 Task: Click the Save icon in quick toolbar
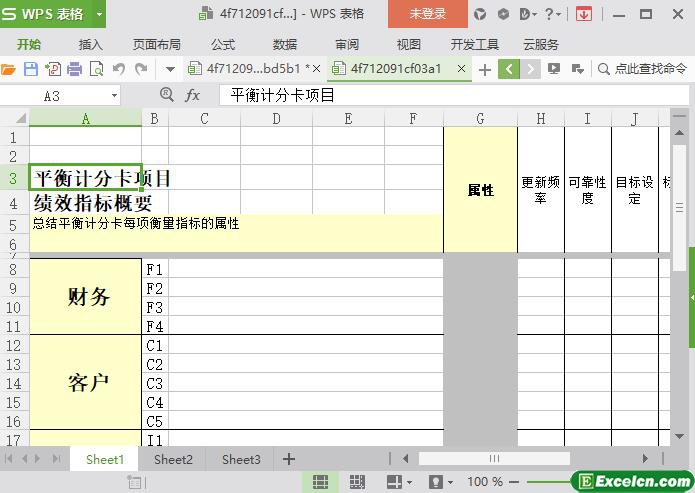[31, 69]
